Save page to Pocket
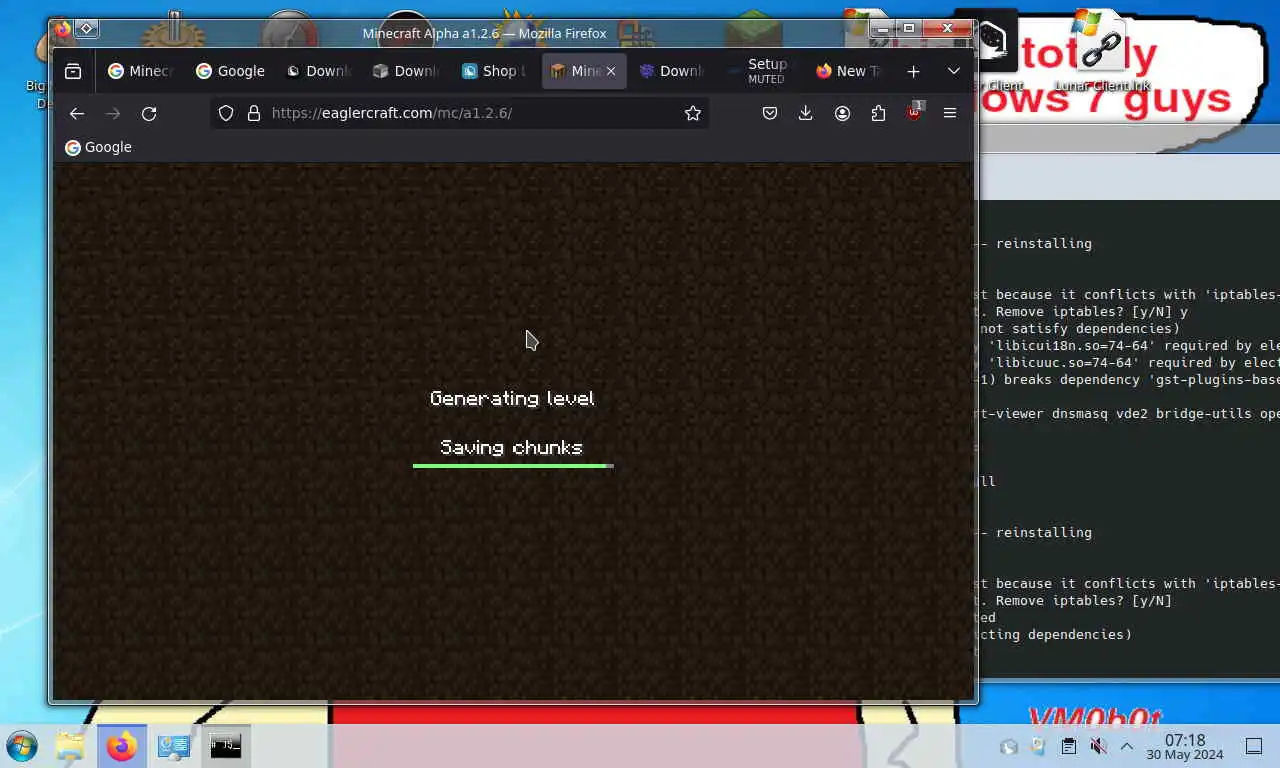The width and height of the screenshot is (1280, 768). pyautogui.click(x=770, y=113)
